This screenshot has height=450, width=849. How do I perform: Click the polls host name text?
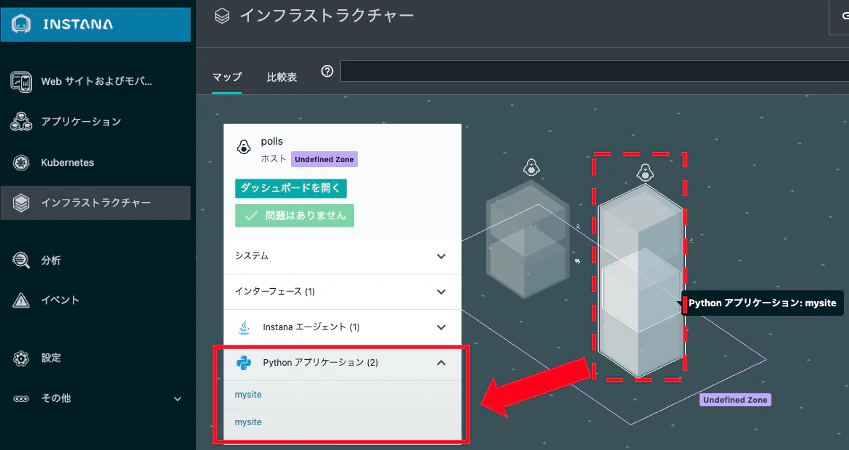pyautogui.click(x=272, y=141)
